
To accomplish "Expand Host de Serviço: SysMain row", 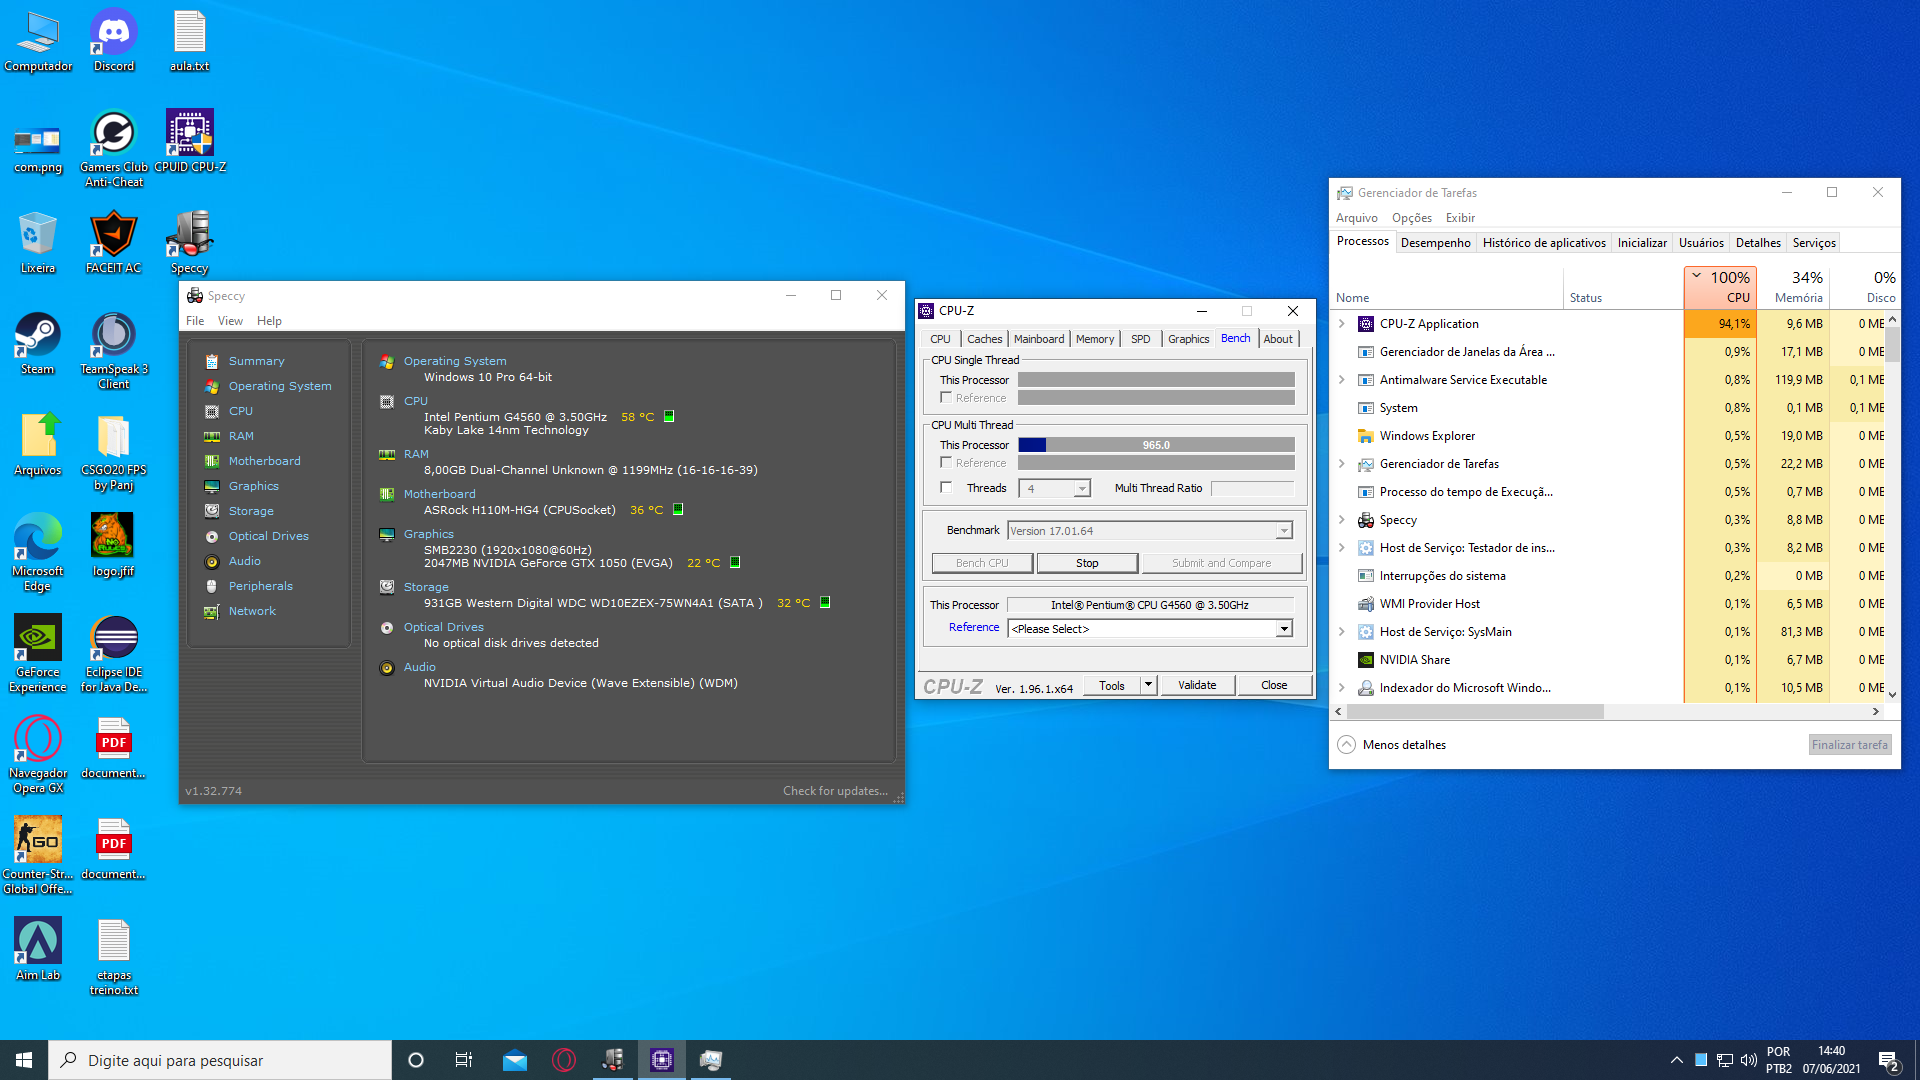I will [x=1342, y=632].
